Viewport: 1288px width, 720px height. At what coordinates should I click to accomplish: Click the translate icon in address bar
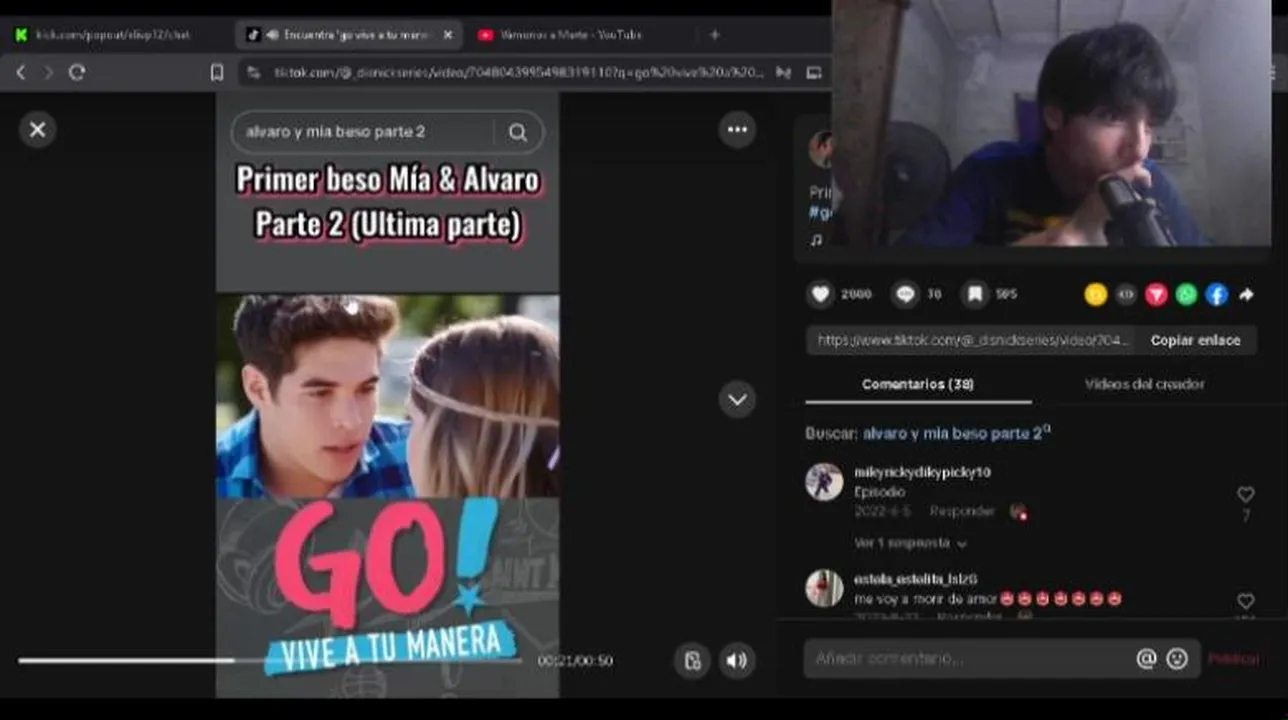coord(784,72)
